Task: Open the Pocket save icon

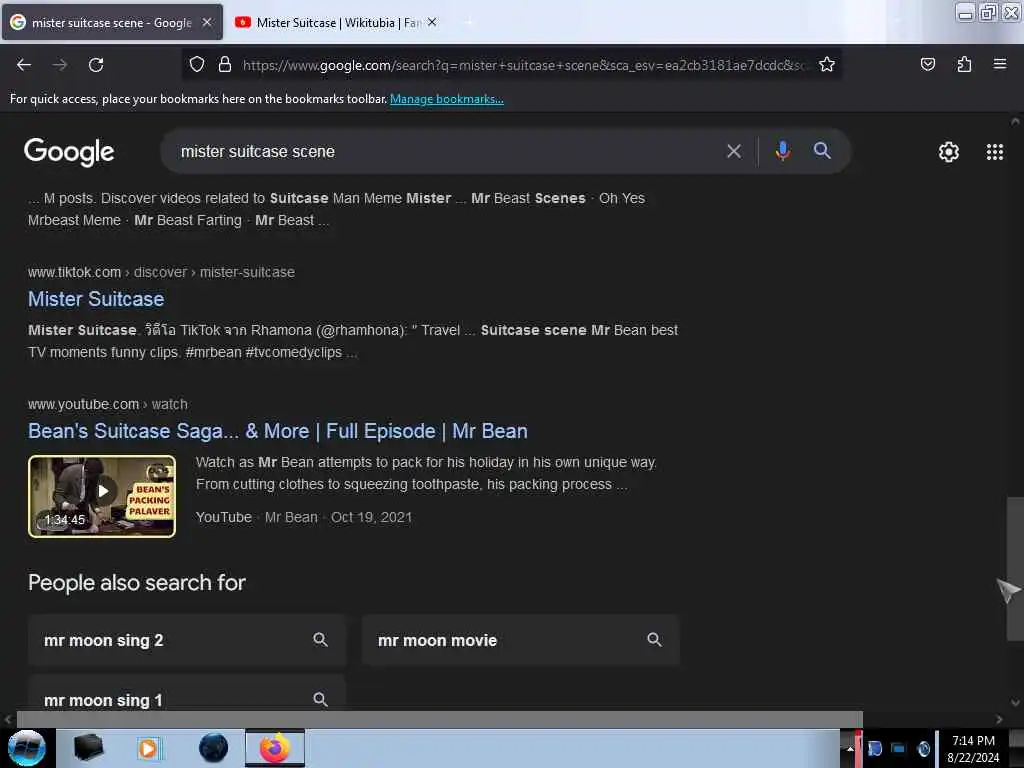Action: coord(927,64)
